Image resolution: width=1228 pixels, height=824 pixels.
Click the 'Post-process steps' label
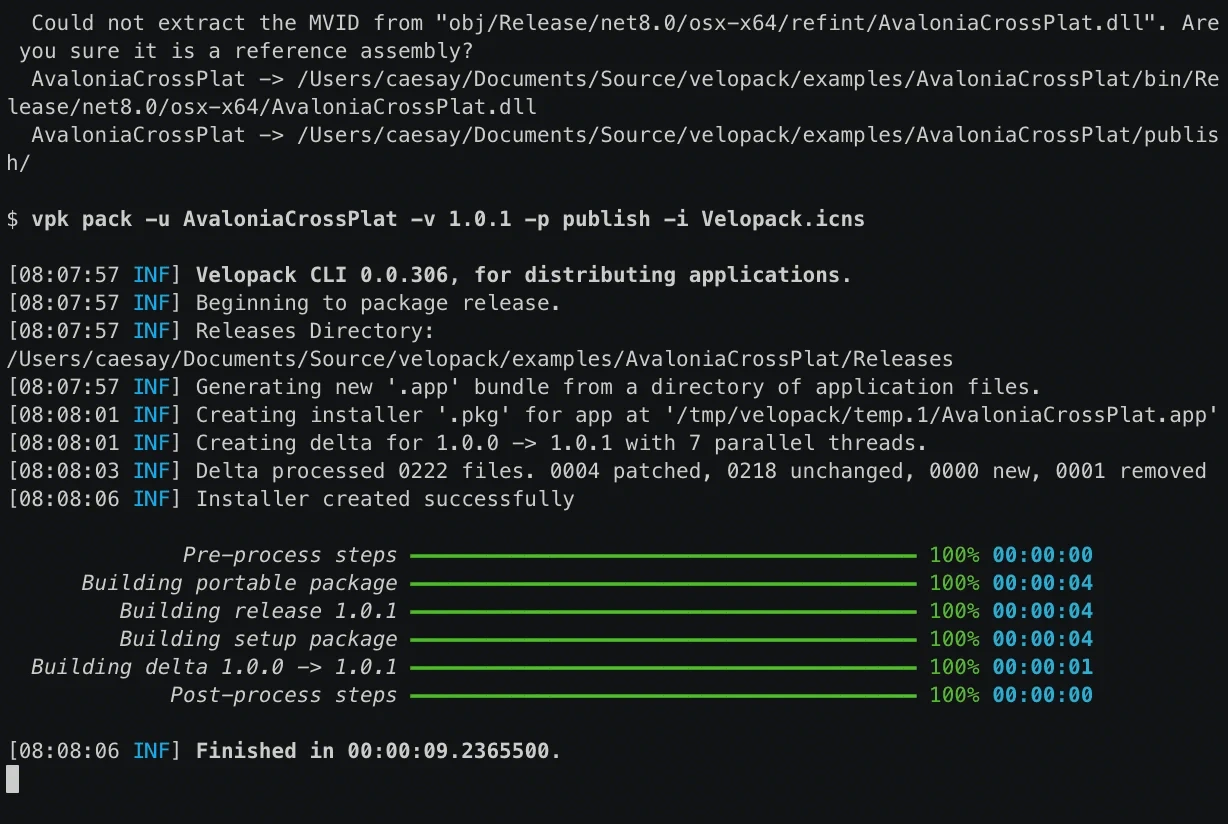(x=283, y=695)
